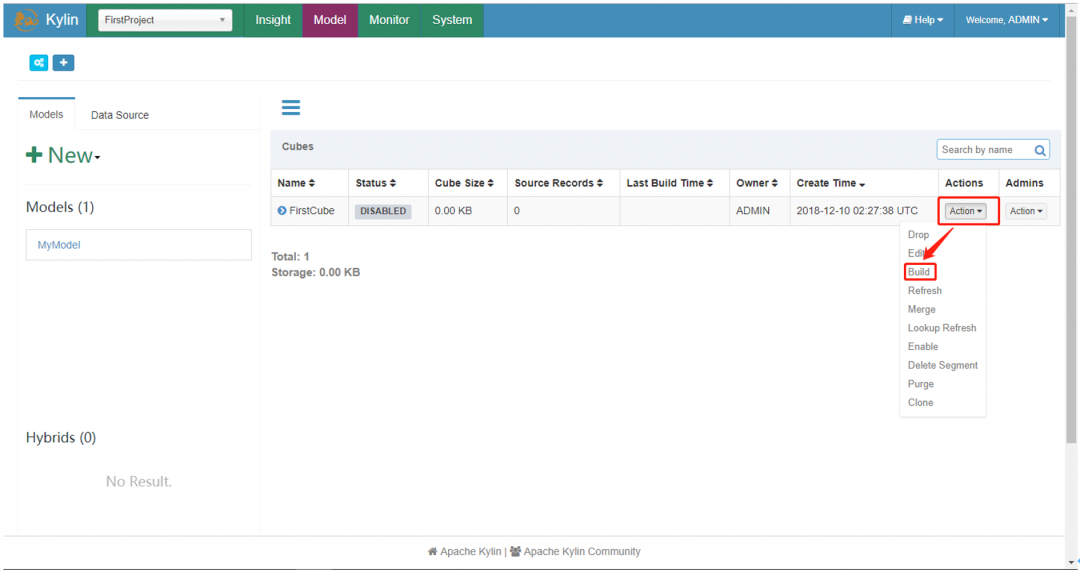Expand the New dropdown caret
This screenshot has height=570, width=1080.
(x=97, y=158)
